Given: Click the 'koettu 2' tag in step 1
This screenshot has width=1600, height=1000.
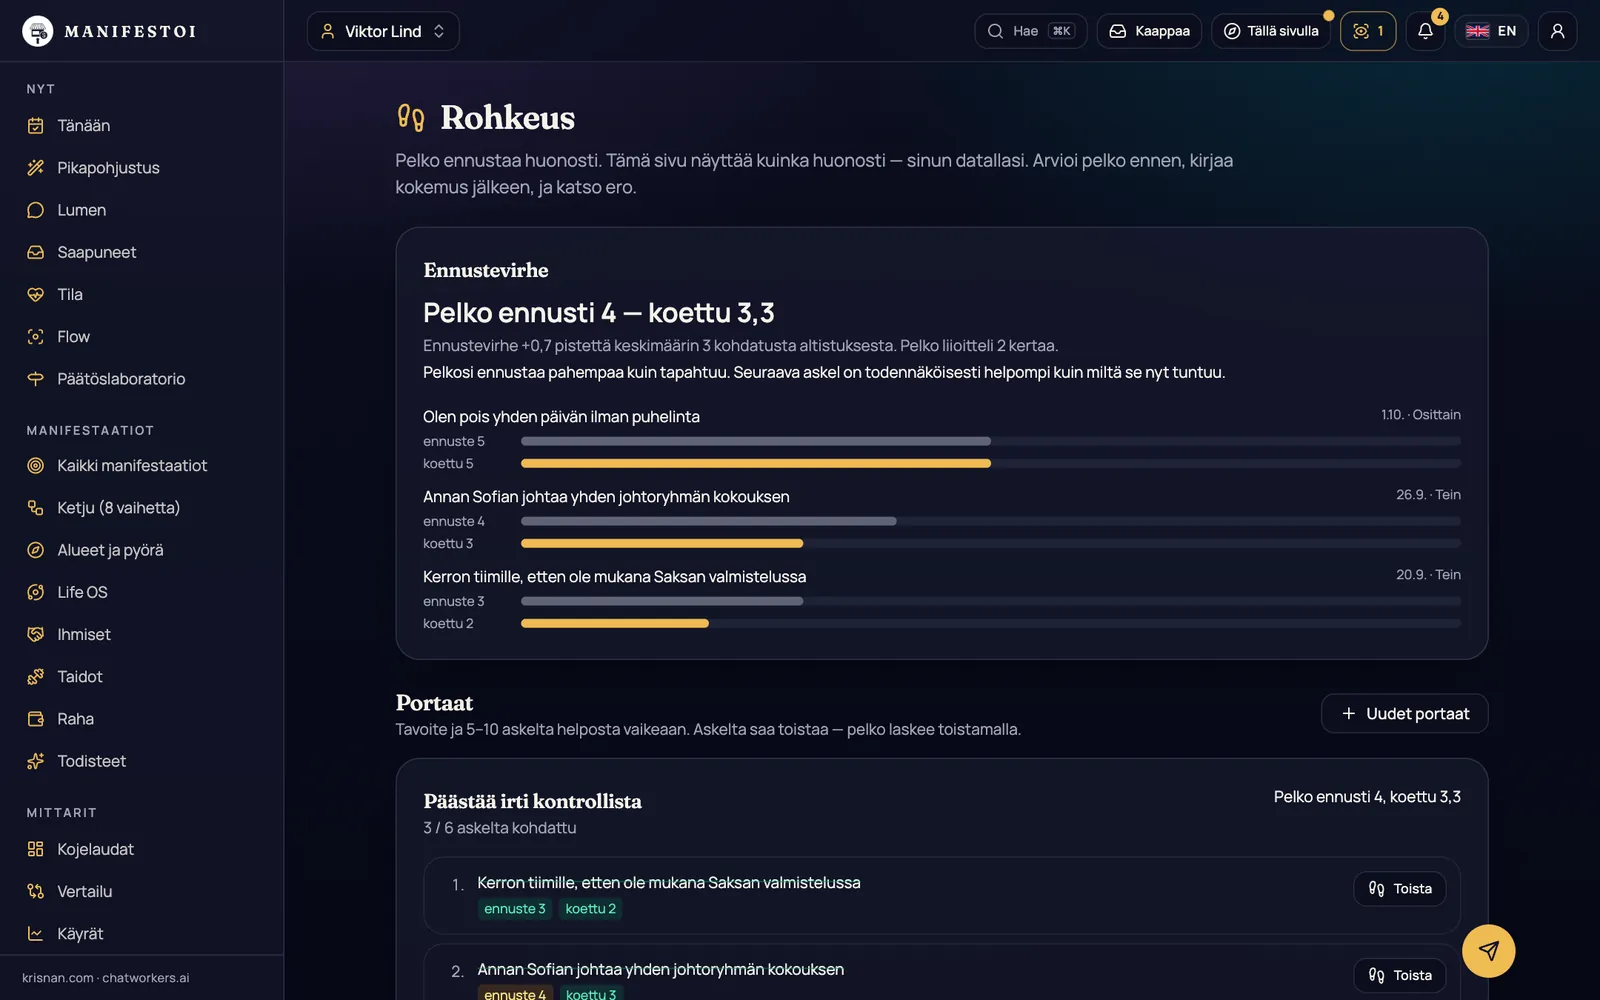Looking at the screenshot, I should (590, 909).
